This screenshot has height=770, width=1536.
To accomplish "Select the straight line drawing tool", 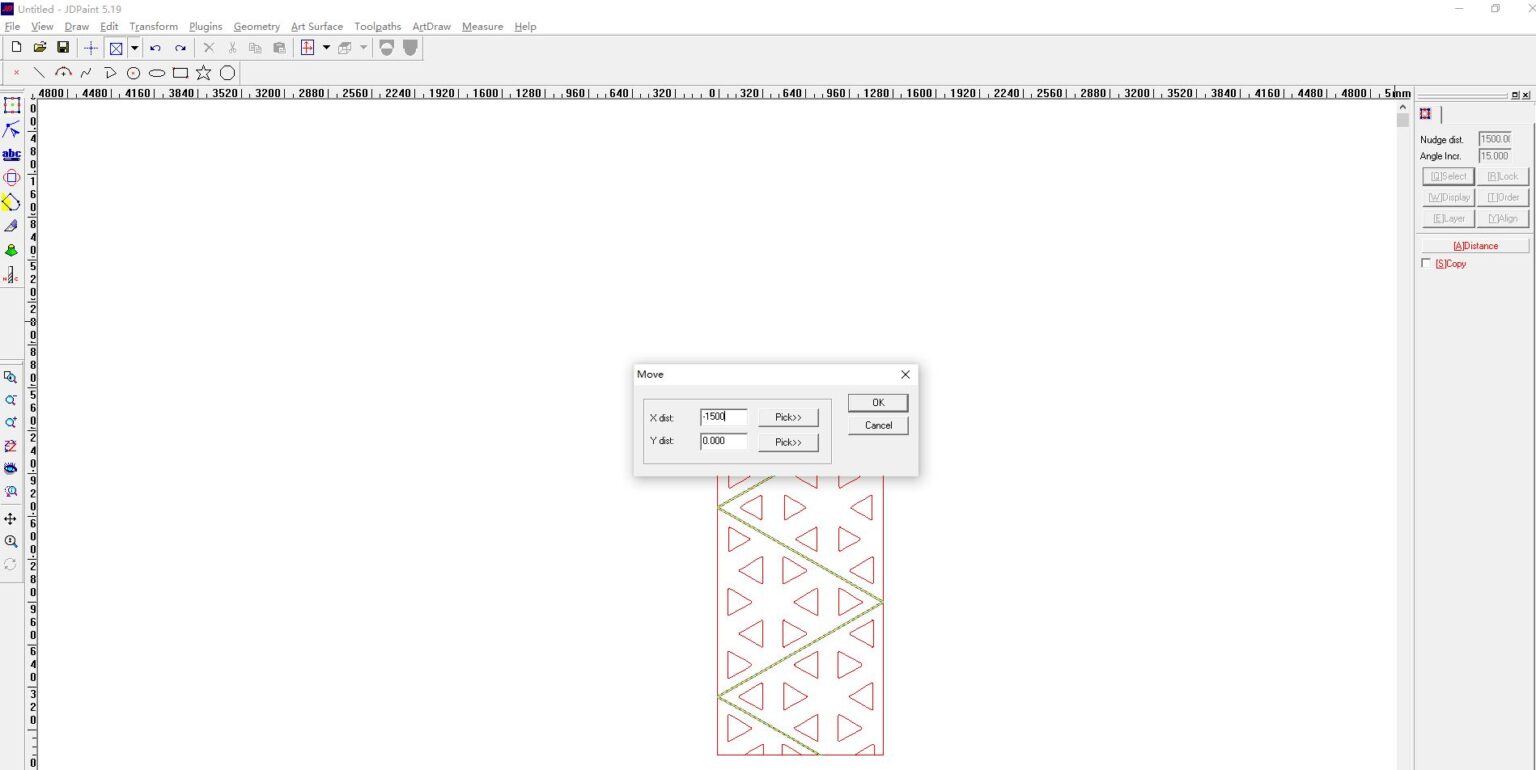I will point(39,73).
